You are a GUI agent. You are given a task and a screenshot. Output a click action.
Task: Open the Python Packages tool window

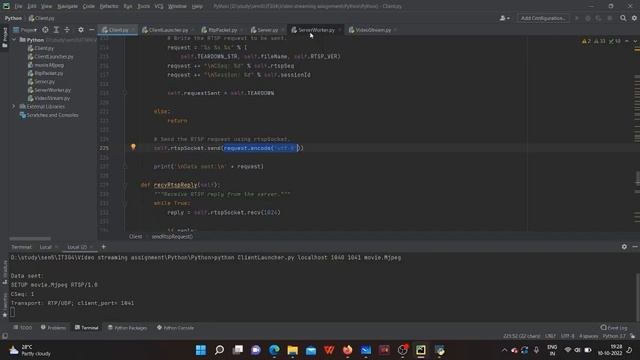point(127,328)
